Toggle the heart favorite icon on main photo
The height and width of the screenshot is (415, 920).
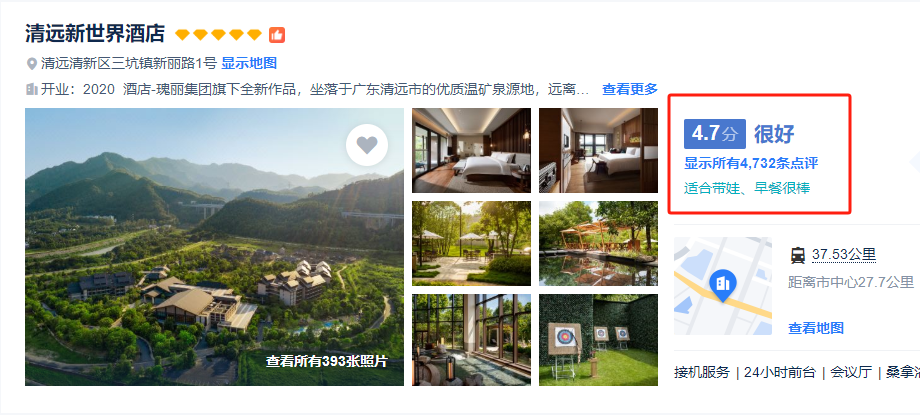tap(367, 144)
